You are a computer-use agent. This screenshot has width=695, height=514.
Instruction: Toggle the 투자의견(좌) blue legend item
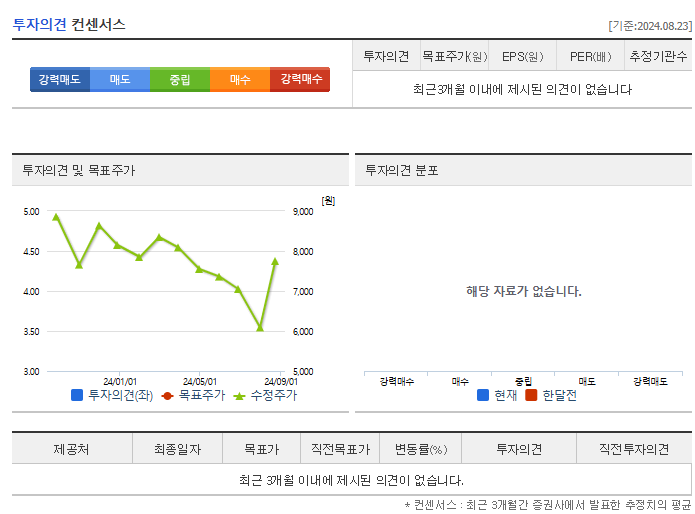click(x=112, y=395)
